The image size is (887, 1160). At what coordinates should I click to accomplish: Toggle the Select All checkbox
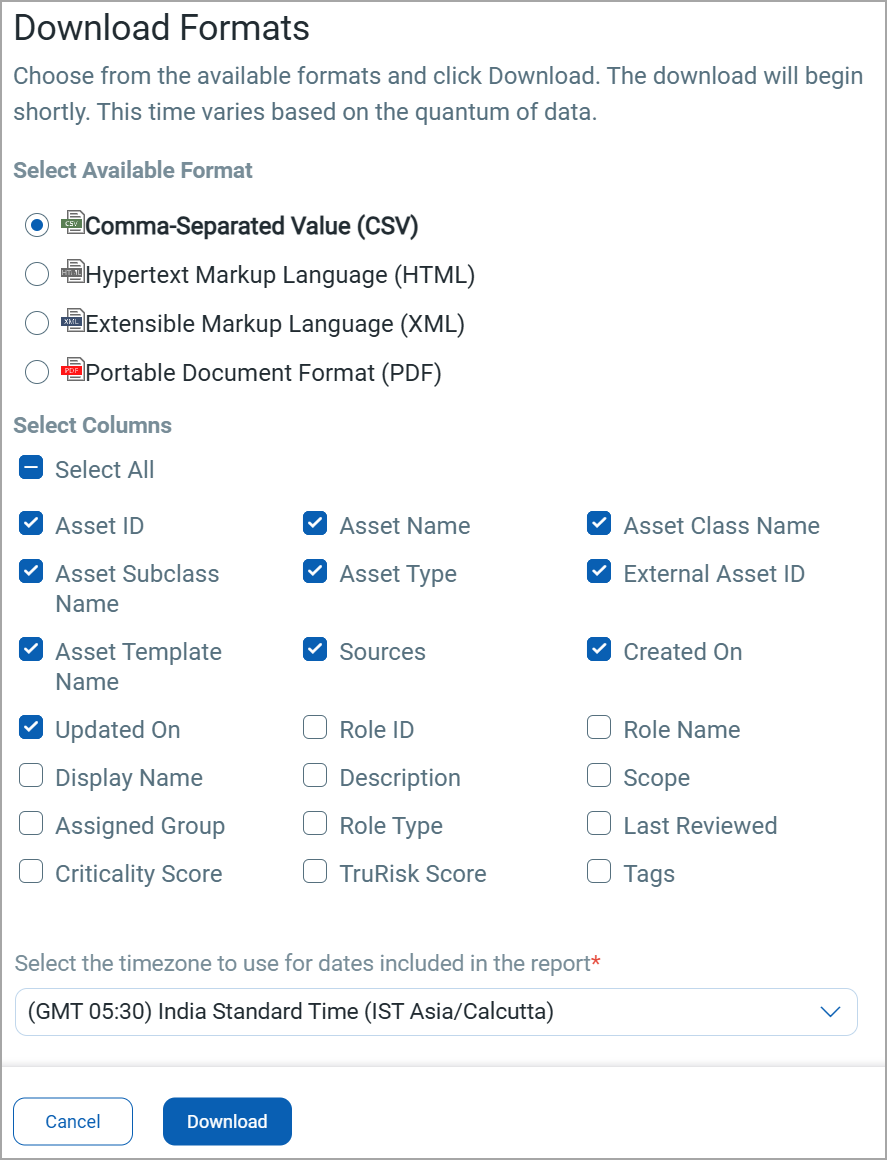32,468
